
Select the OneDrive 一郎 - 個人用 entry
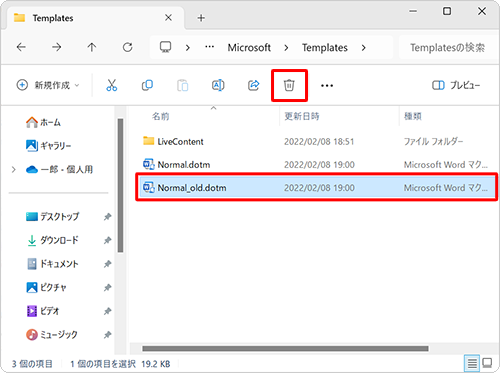pyautogui.click(x=59, y=169)
